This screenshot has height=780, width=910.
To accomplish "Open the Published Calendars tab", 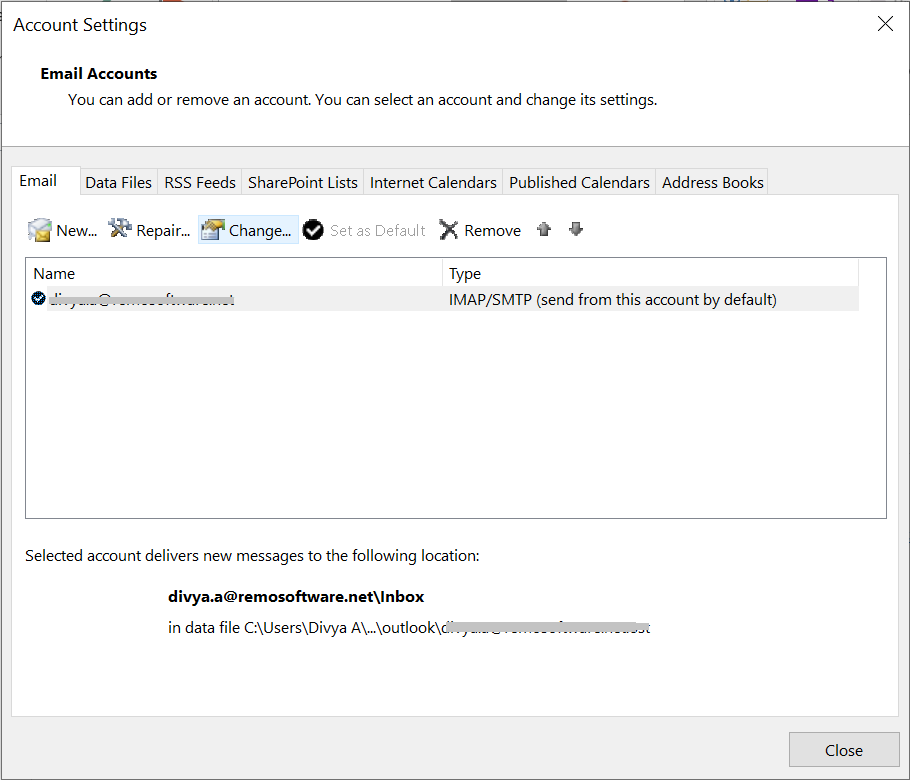I will [x=579, y=182].
